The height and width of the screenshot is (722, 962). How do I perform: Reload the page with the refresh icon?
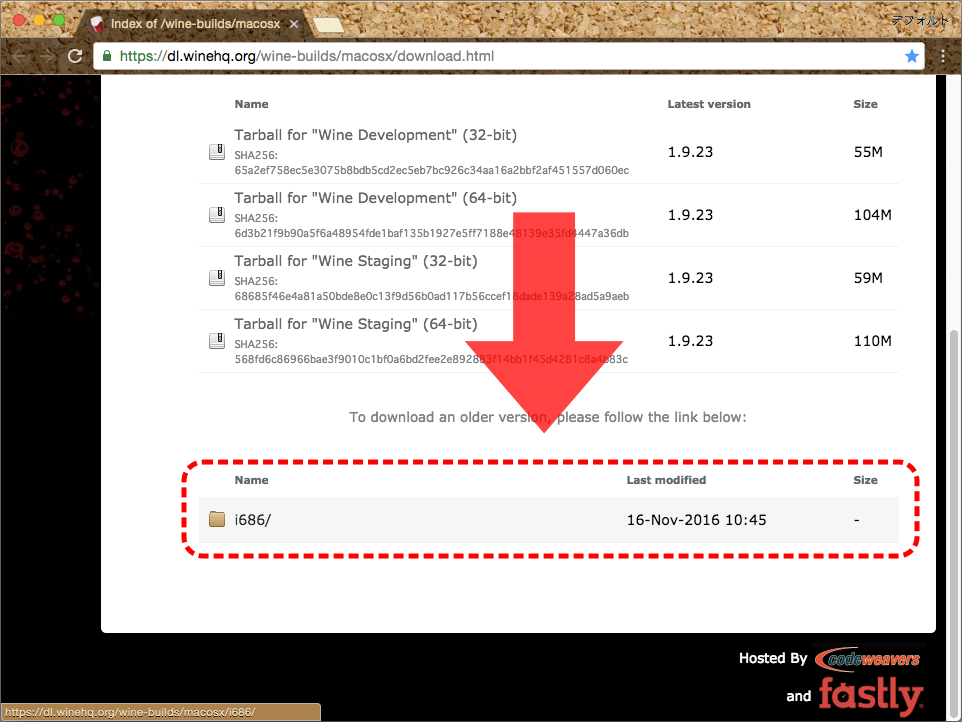coord(75,56)
